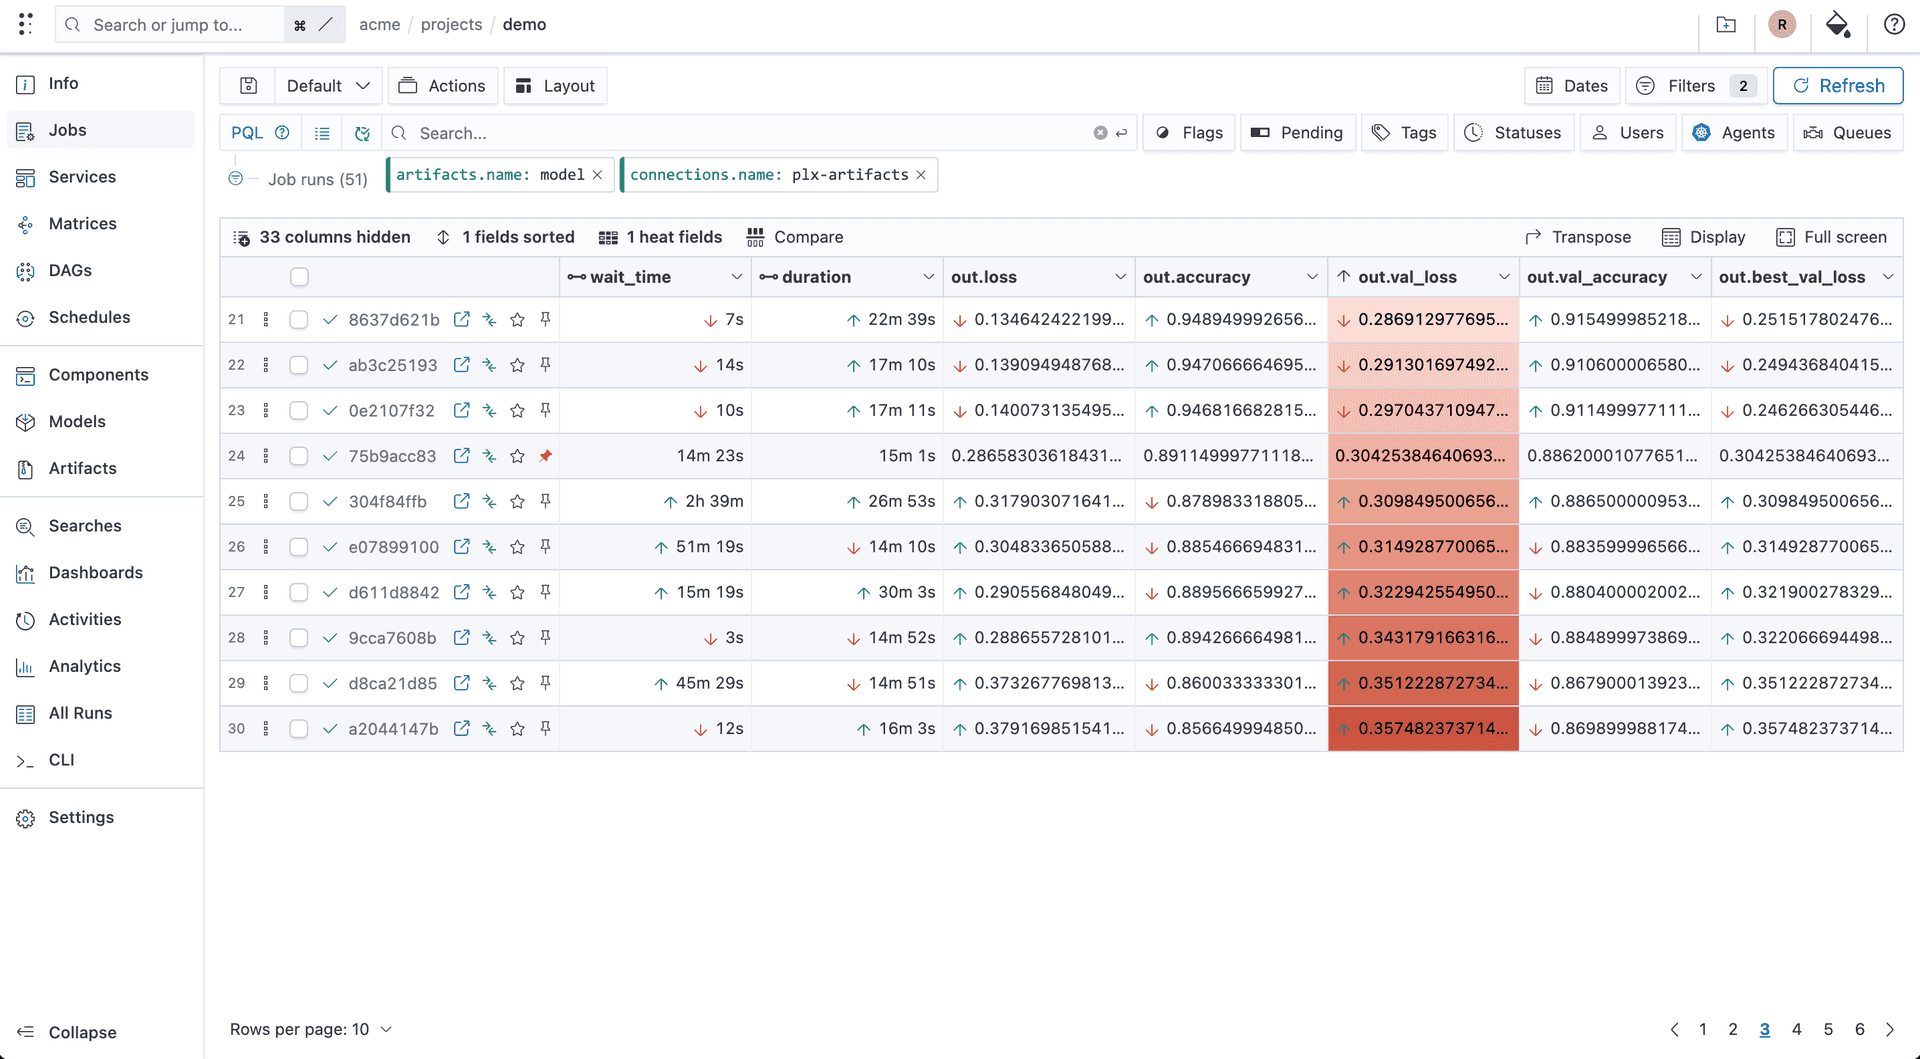
Task: Select the checkbox for run e07899100
Action: coord(298,547)
